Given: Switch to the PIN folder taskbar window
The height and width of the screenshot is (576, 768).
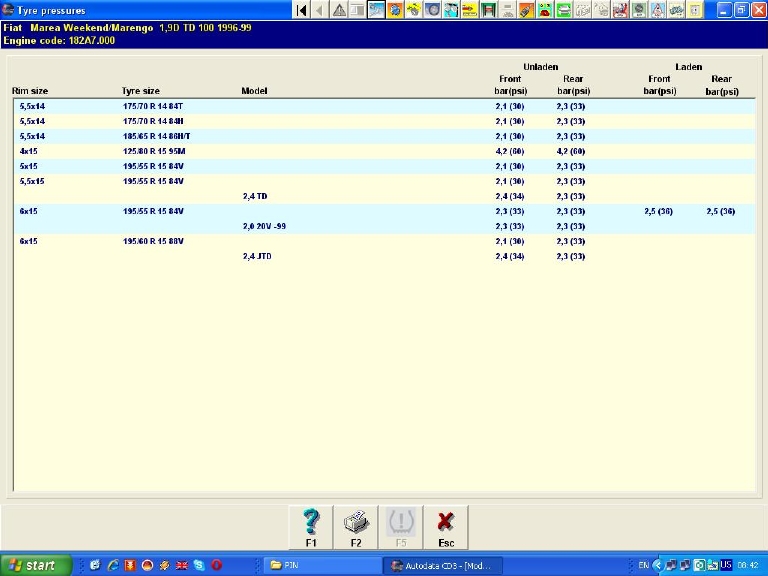Looking at the screenshot, I should (322, 566).
